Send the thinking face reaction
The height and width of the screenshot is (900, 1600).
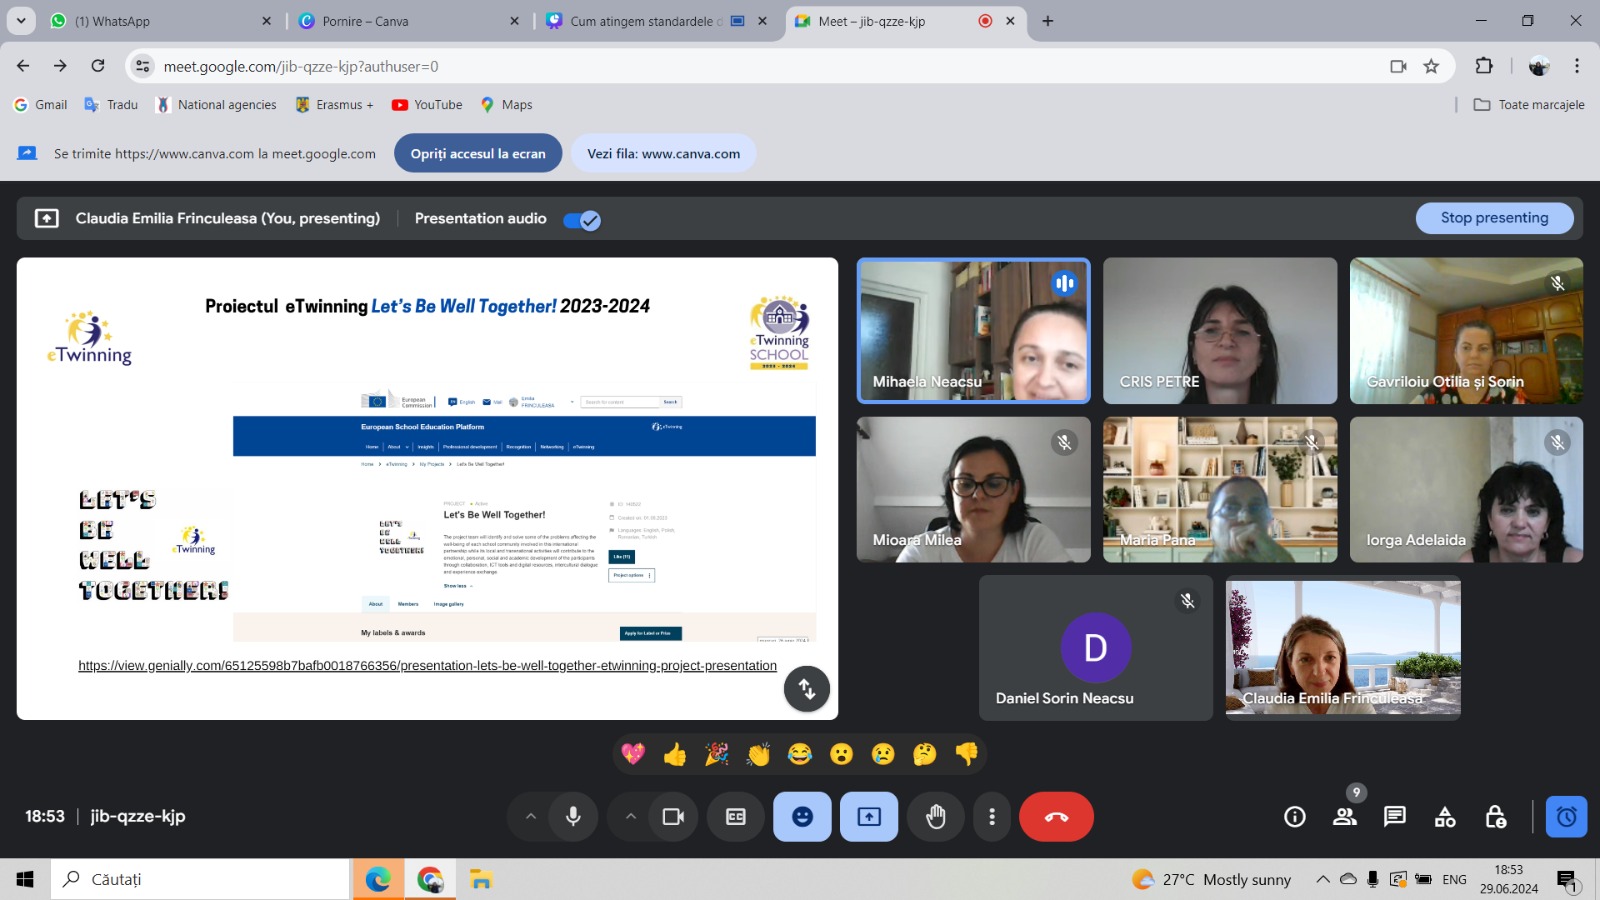(x=925, y=754)
